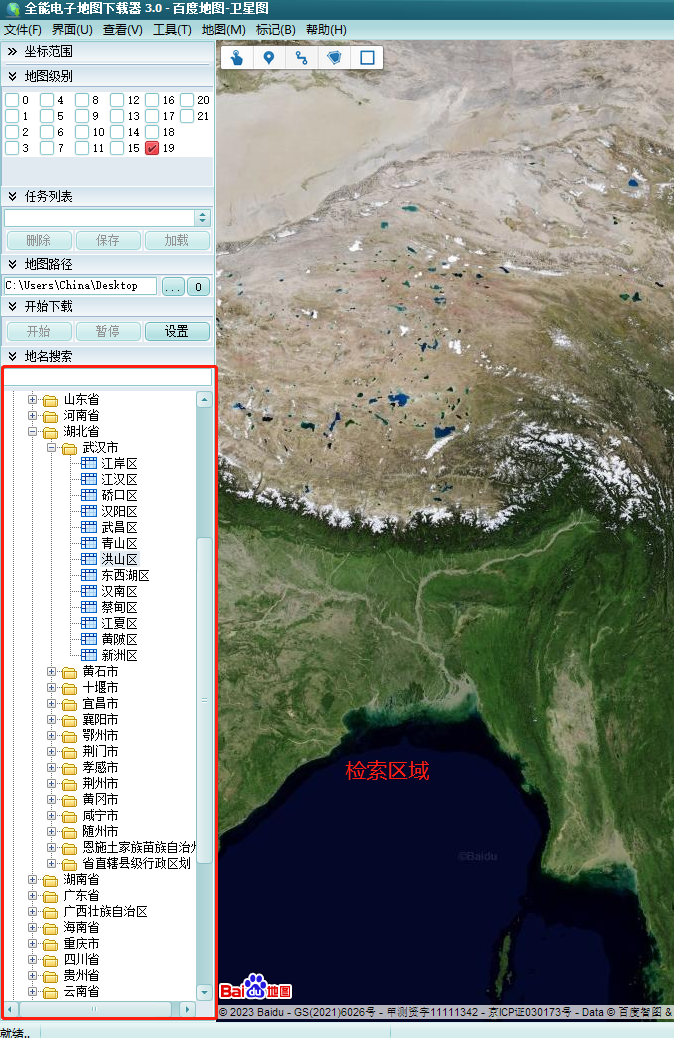Select the polygon region tool
Screen dimensions: 674x1038
[x=334, y=57]
